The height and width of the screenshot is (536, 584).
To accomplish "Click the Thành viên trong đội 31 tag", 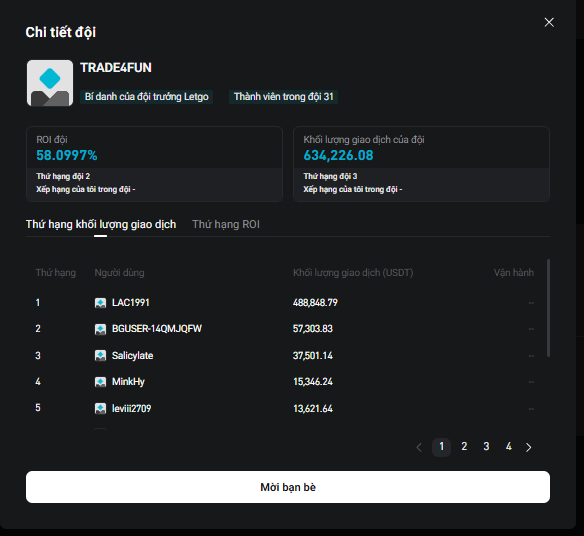I will point(283,97).
